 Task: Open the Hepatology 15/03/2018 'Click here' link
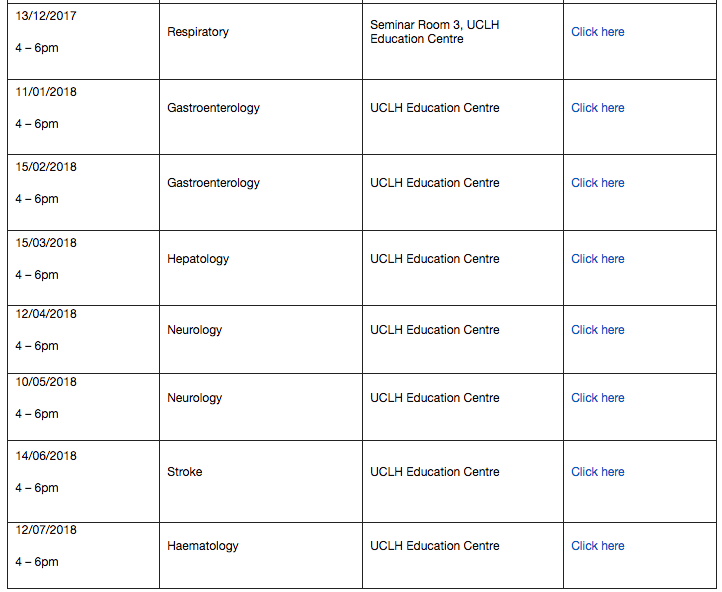(598, 259)
